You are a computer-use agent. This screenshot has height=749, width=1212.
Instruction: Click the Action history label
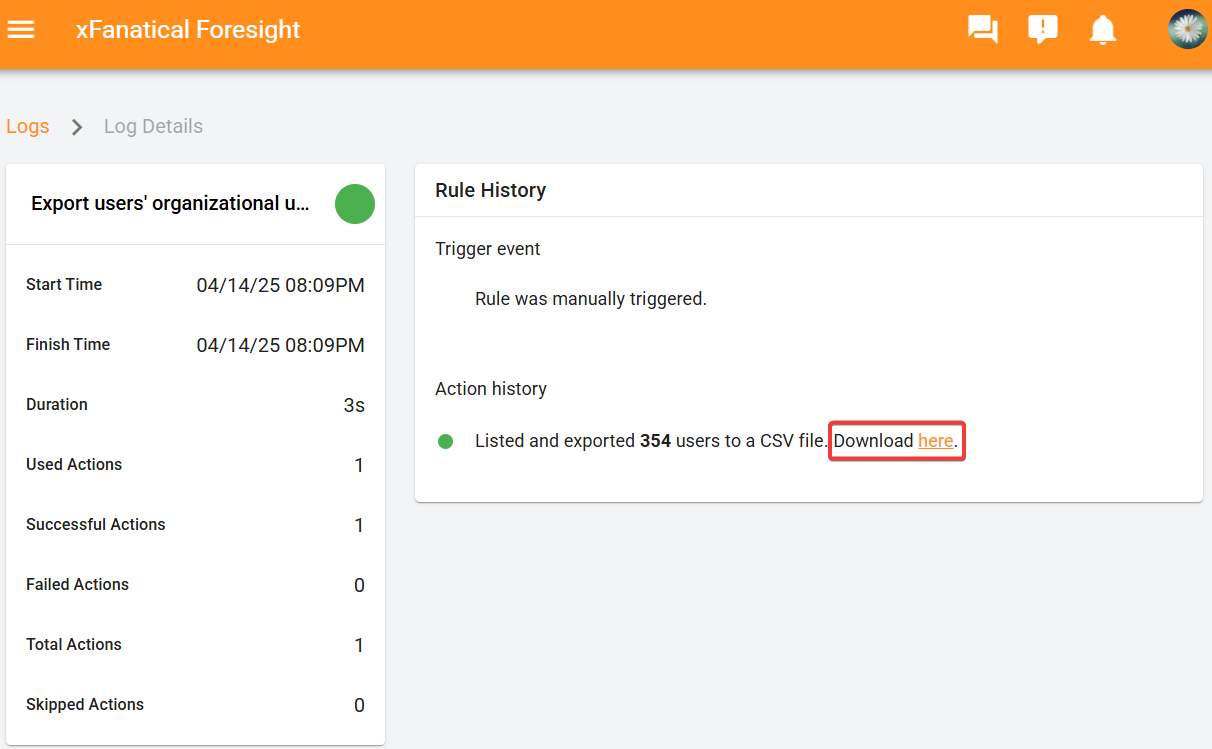tap(491, 389)
